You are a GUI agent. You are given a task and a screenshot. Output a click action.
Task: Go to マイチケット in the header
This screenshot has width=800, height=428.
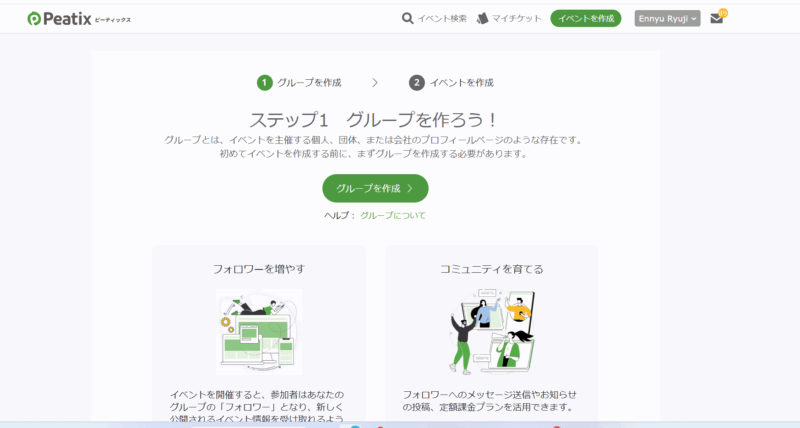point(517,18)
